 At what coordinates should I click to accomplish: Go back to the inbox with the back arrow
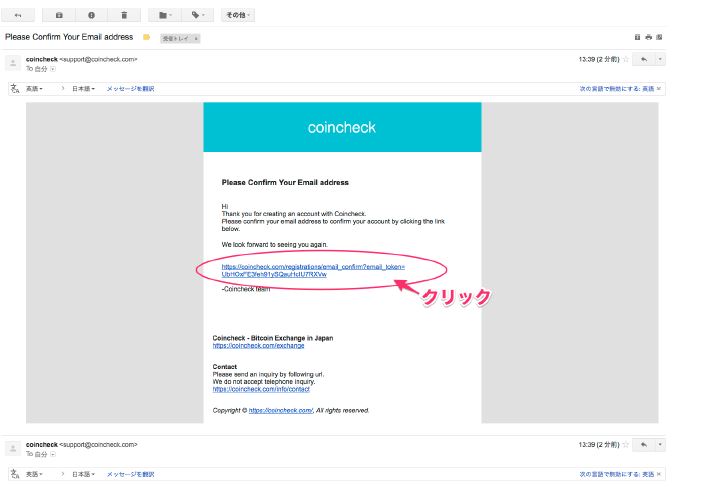18,15
